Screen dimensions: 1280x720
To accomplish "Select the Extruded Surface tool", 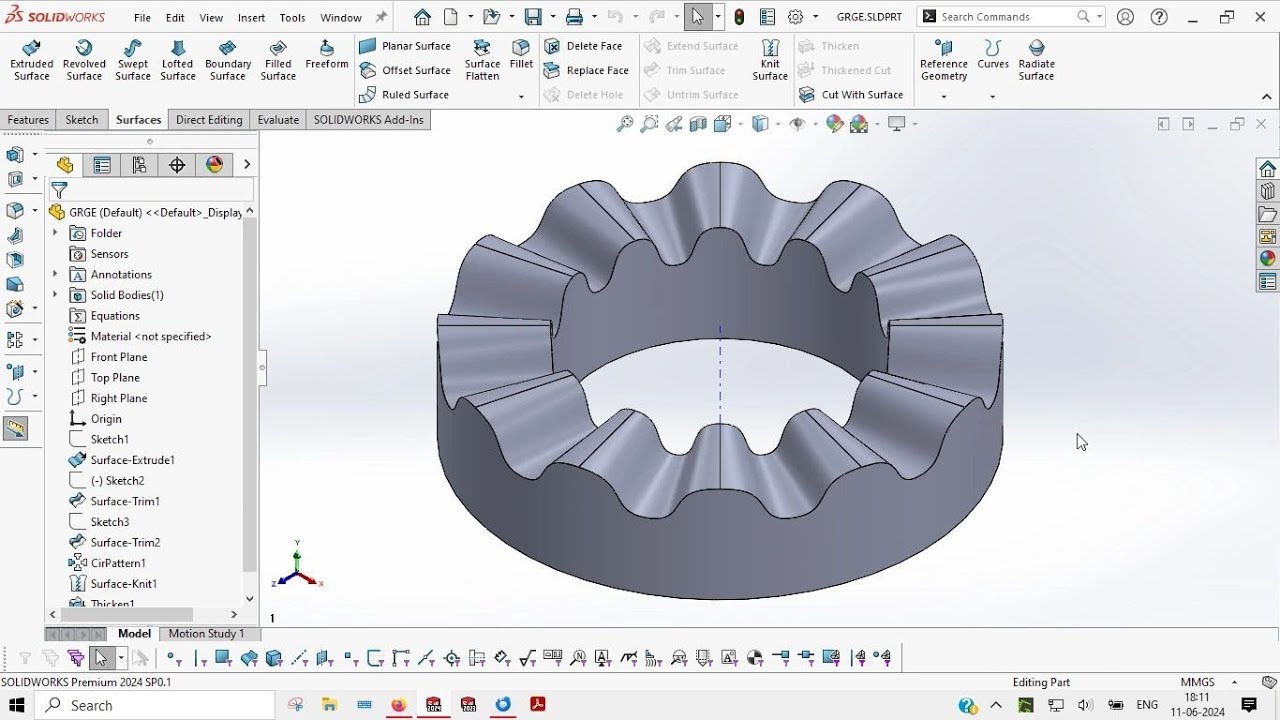I will [31, 61].
